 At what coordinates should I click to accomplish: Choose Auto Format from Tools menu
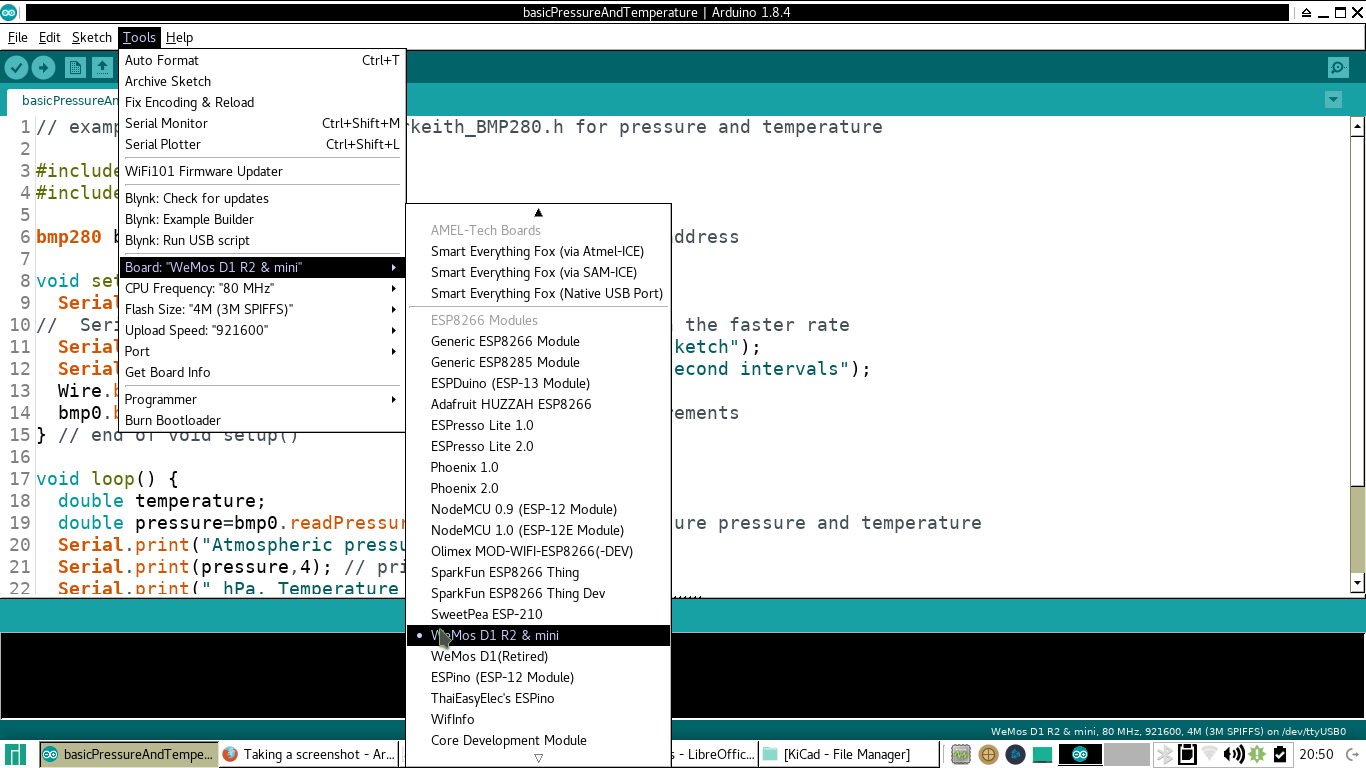point(262,60)
